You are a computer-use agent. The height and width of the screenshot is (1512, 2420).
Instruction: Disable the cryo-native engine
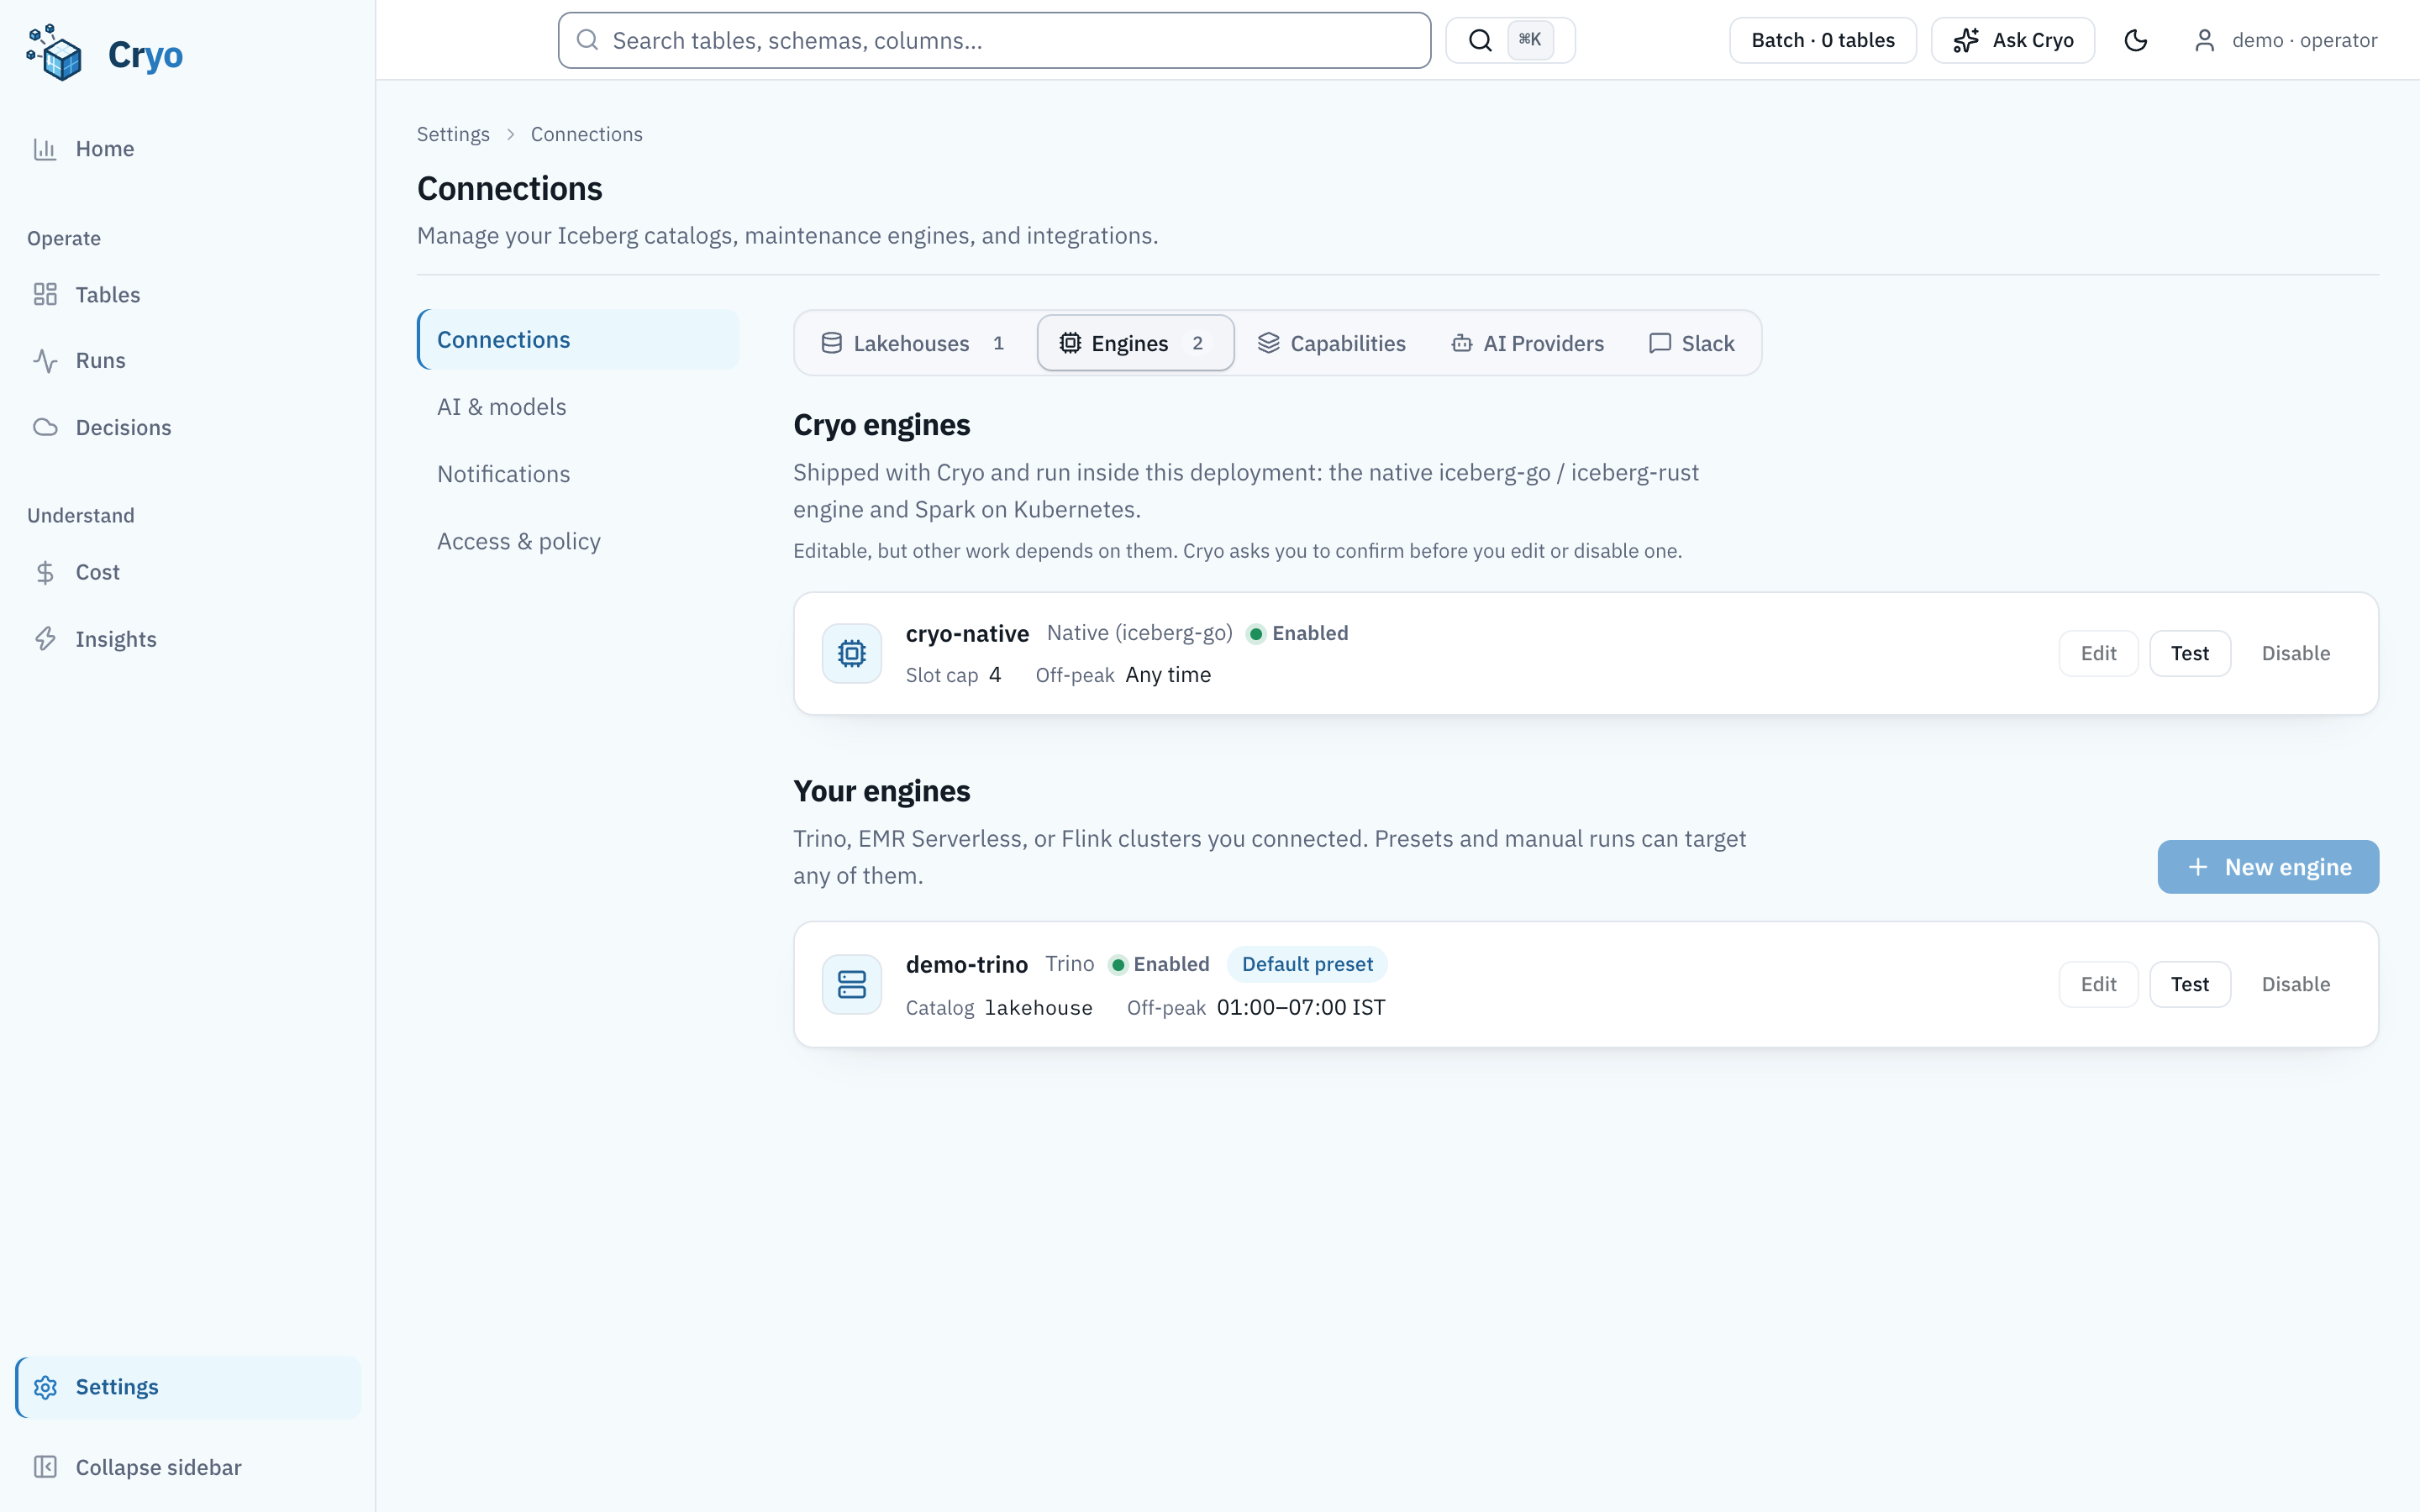click(x=2295, y=653)
